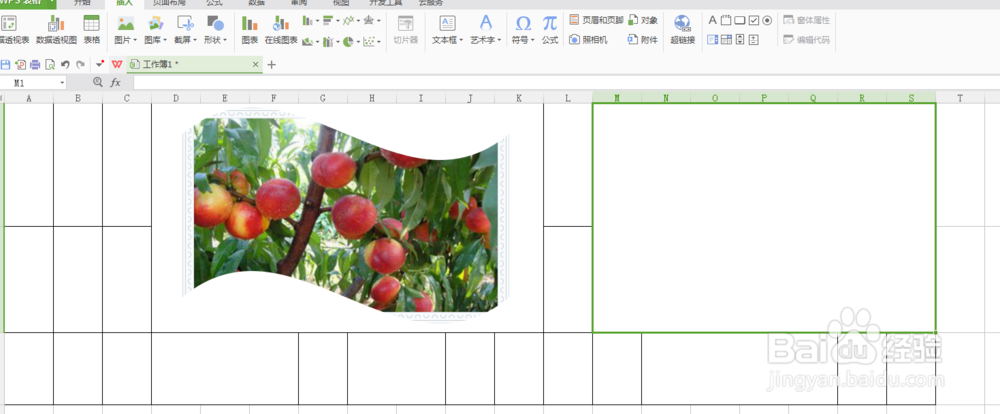Insert a spin button form control
The height and width of the screenshot is (414, 1000).
753,40
